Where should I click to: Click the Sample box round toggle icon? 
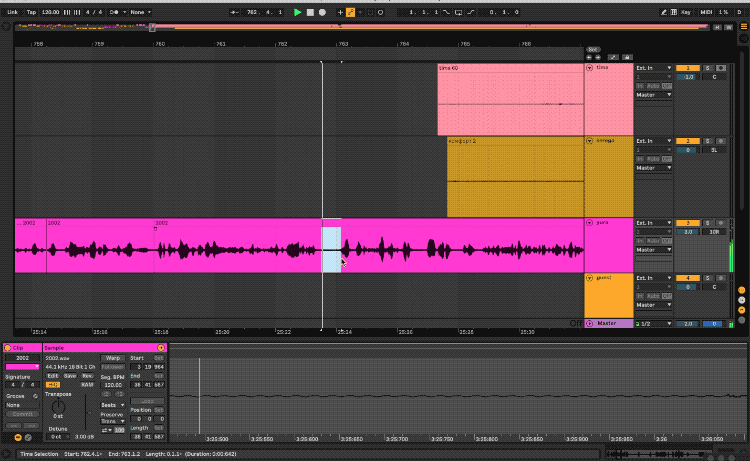pos(161,348)
